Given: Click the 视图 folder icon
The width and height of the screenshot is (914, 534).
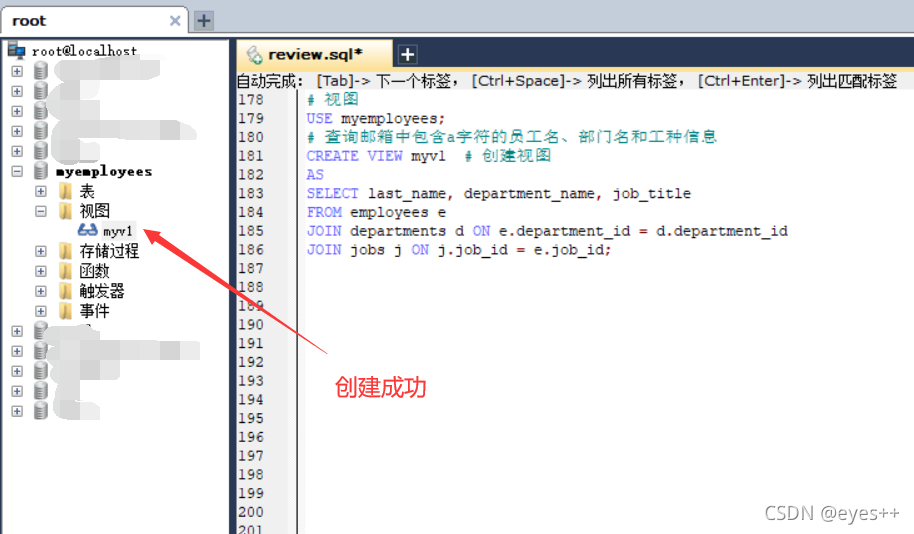Looking at the screenshot, I should [66, 211].
